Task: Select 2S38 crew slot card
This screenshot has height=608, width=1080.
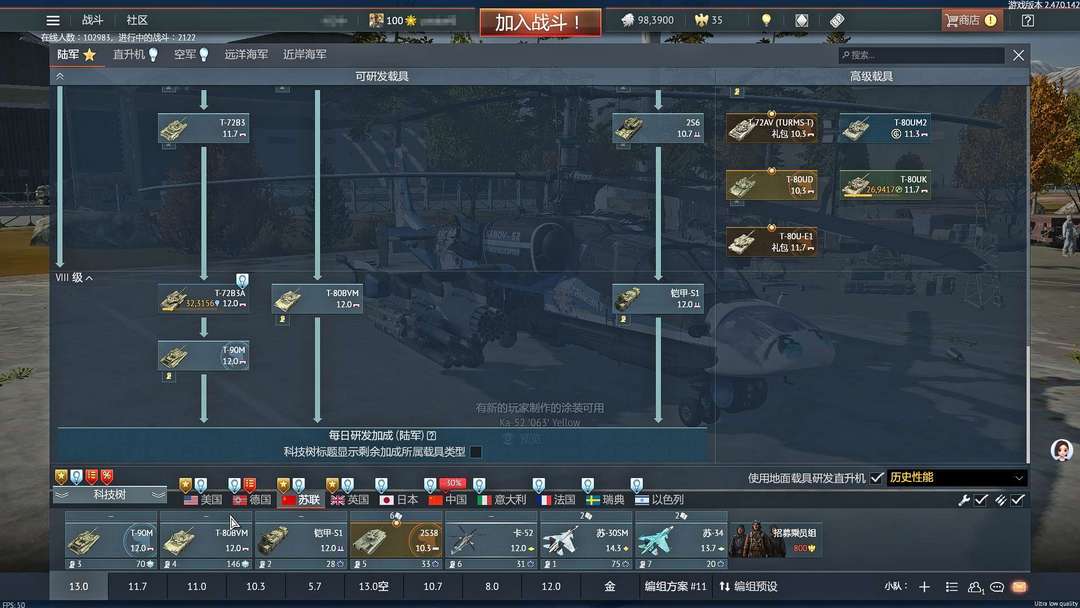Action: pos(396,541)
